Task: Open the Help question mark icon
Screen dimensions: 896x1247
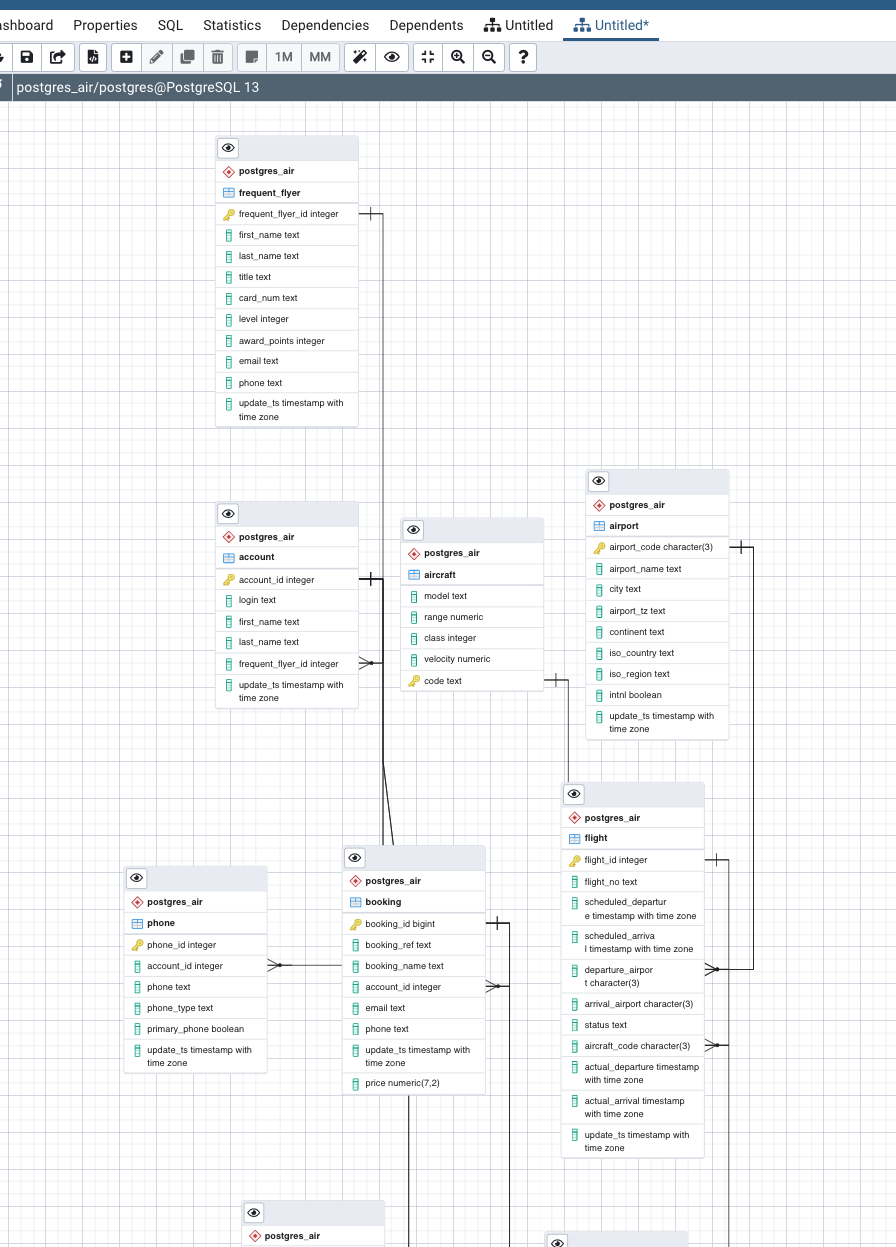Action: [x=523, y=57]
